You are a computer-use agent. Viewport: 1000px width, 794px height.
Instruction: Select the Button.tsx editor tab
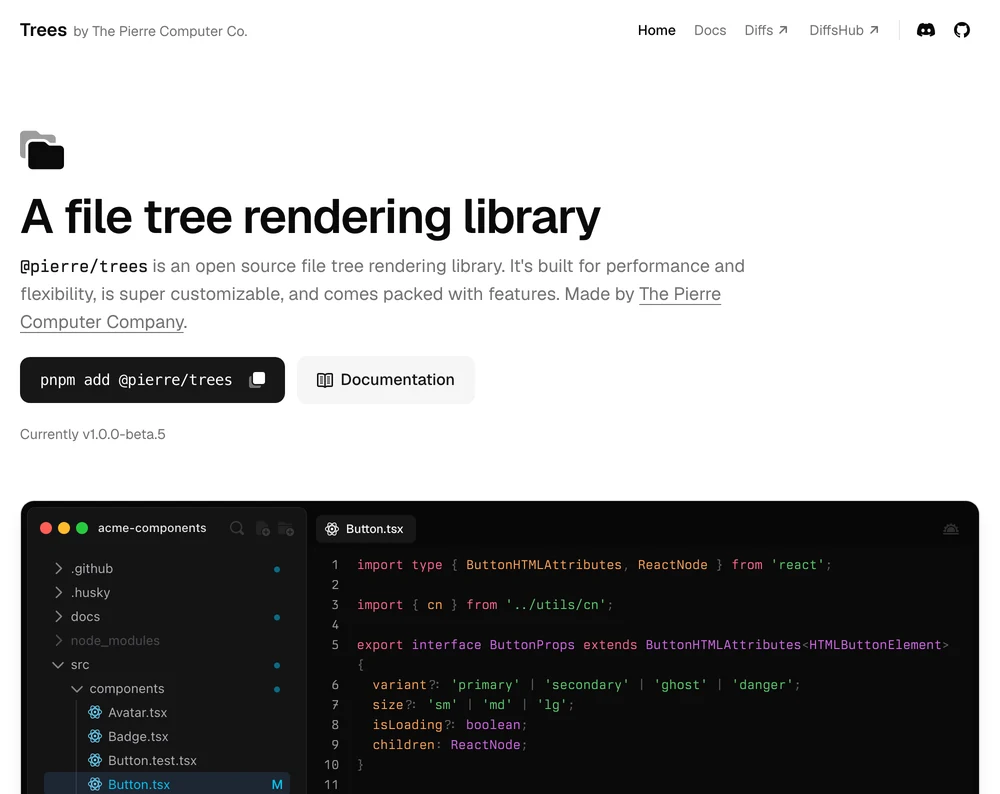click(x=366, y=529)
